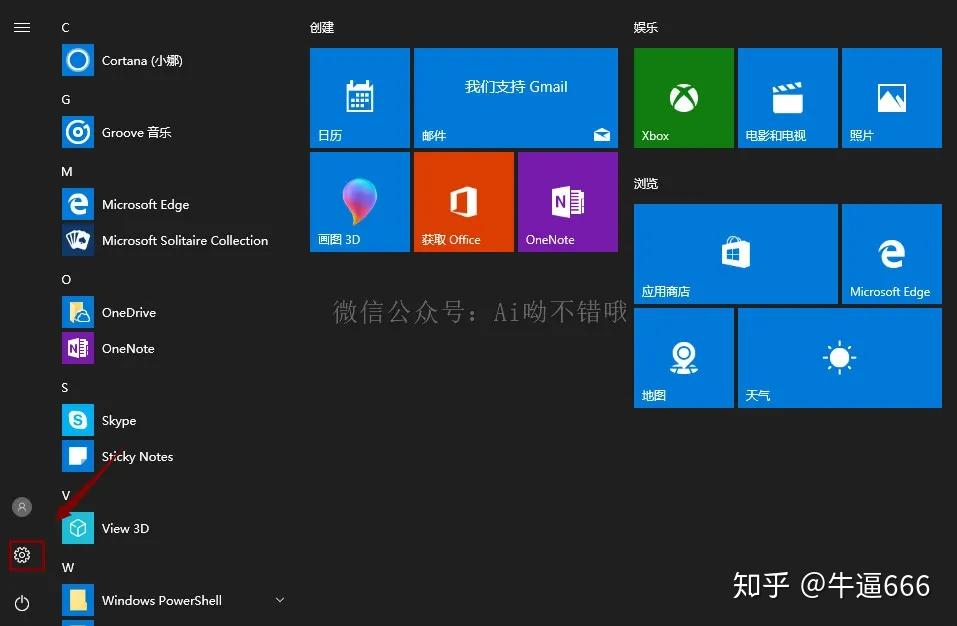957x626 pixels.
Task: Launch View 3D
Action: (124, 528)
